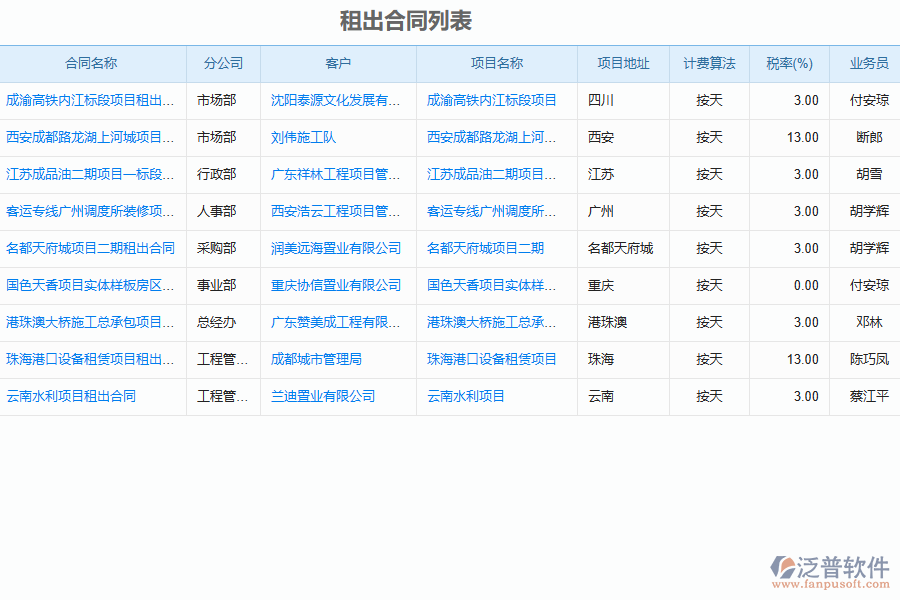Click the 泛普软件 logo icon
This screenshot has width=900, height=600.
click(782, 567)
